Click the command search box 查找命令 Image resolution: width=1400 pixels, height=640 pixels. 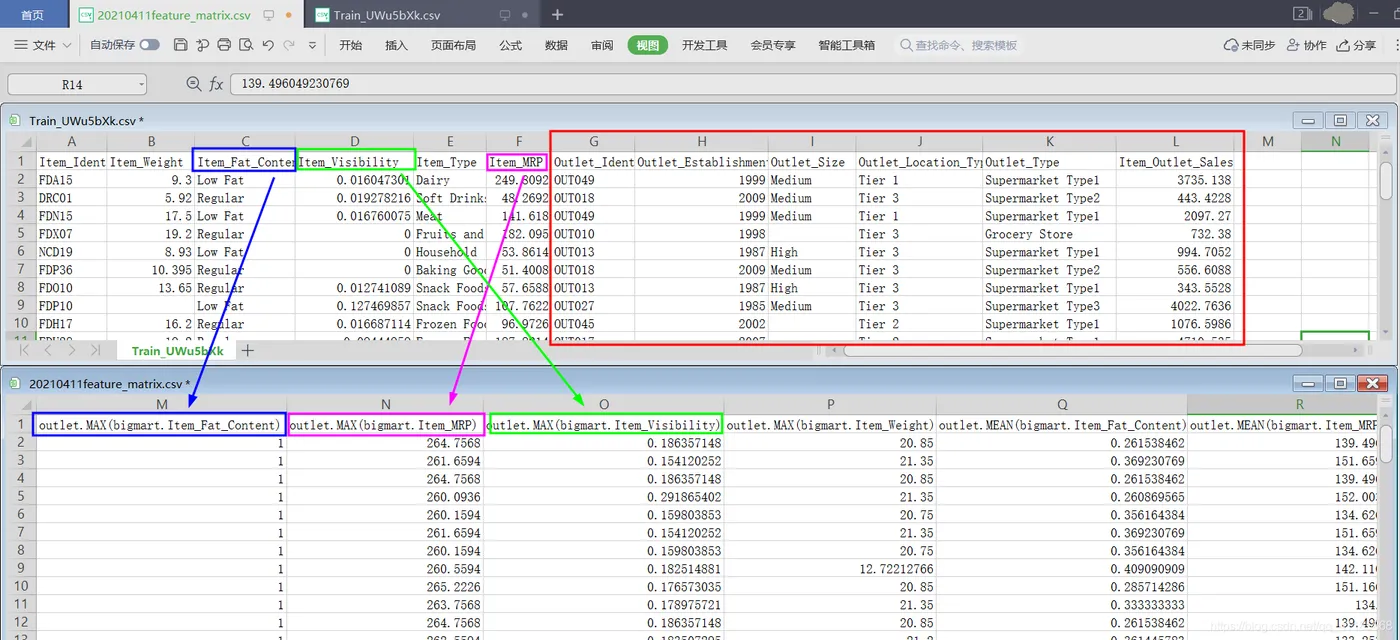[x=960, y=45]
